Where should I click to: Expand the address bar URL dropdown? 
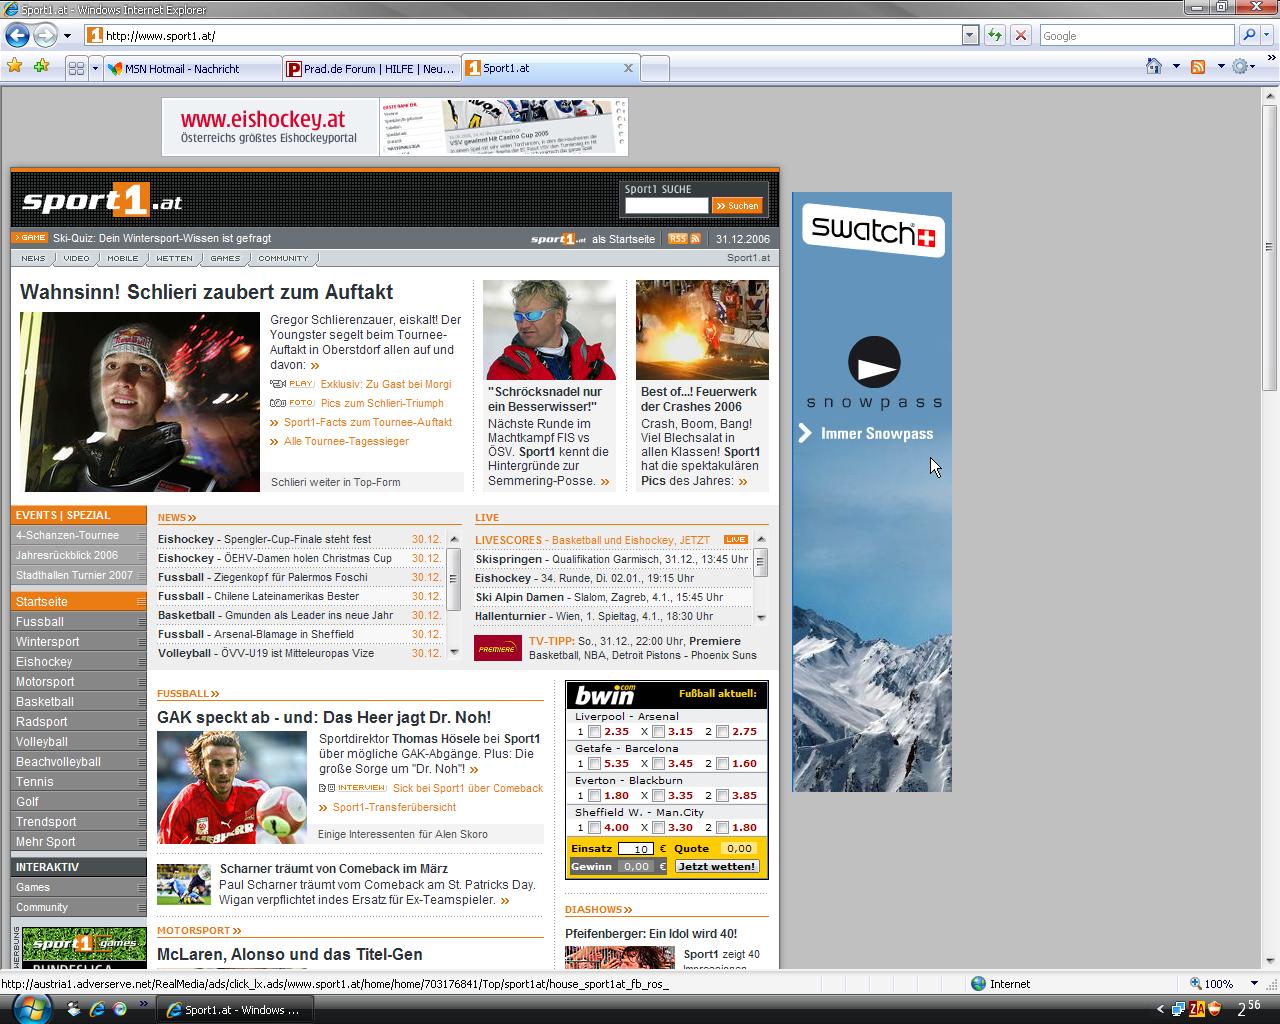[969, 35]
